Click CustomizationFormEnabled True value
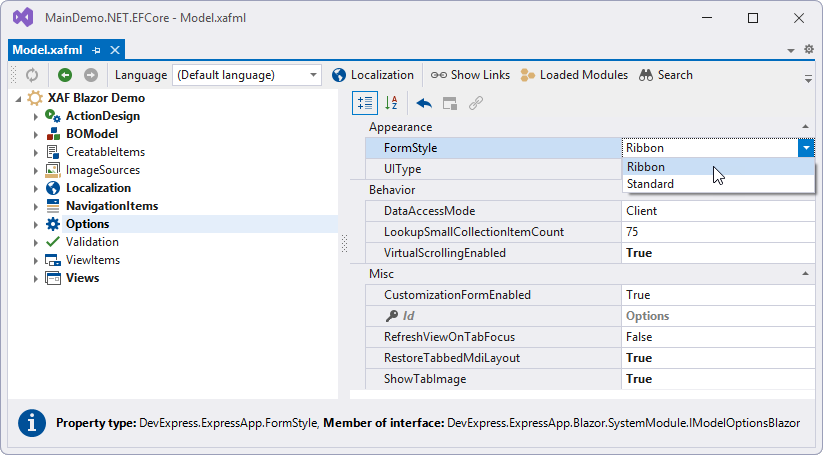Image resolution: width=823 pixels, height=455 pixels. point(718,295)
